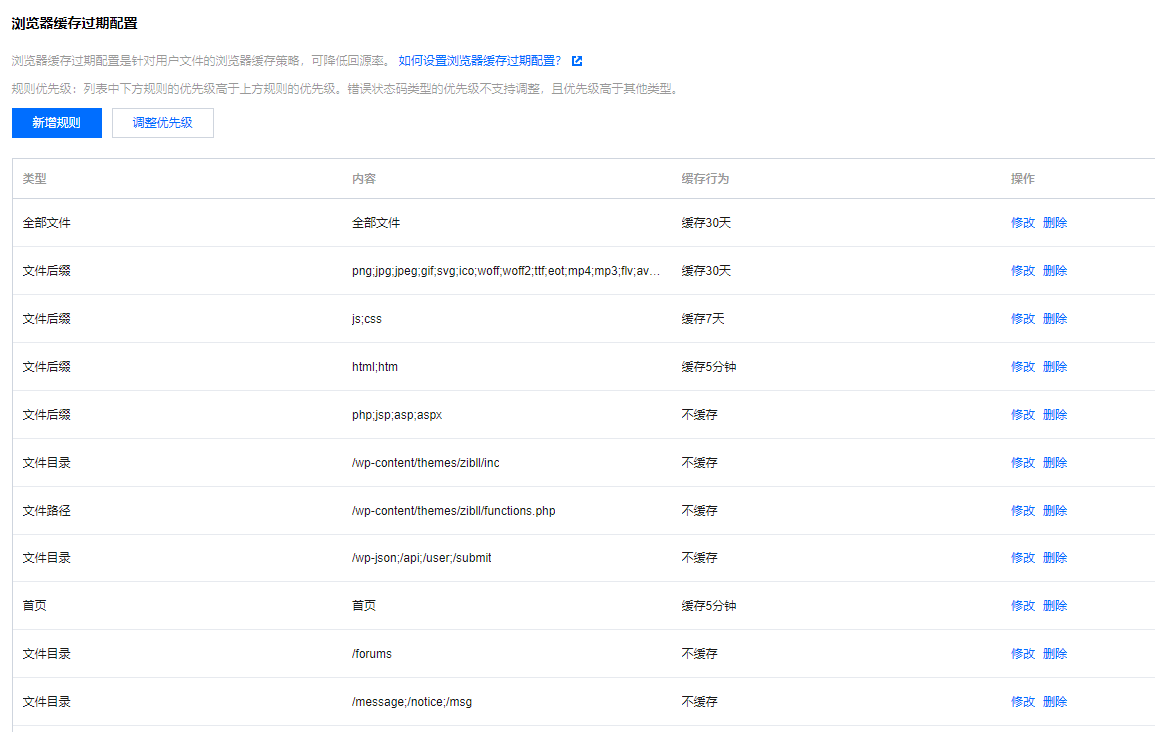
Task: Click the 缓存行为 column header
Action: tap(706, 178)
